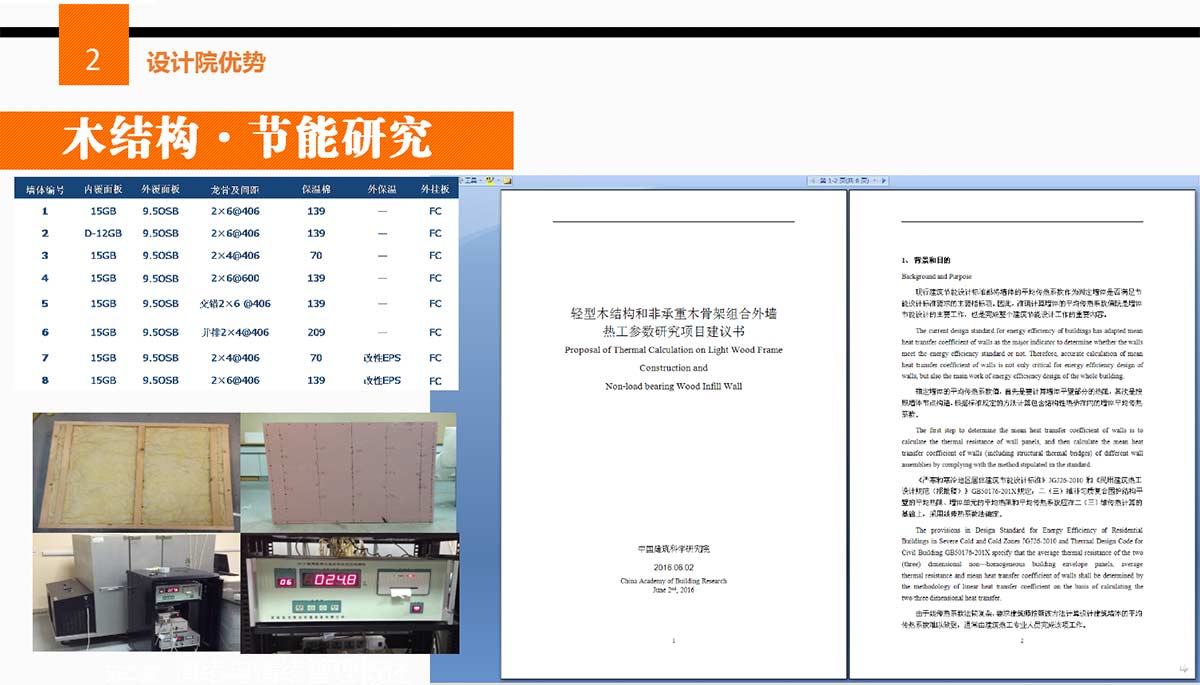Viewport: 1200px width, 685px height.
Task: Select the yellow text highlighter icon
Action: [x=490, y=181]
